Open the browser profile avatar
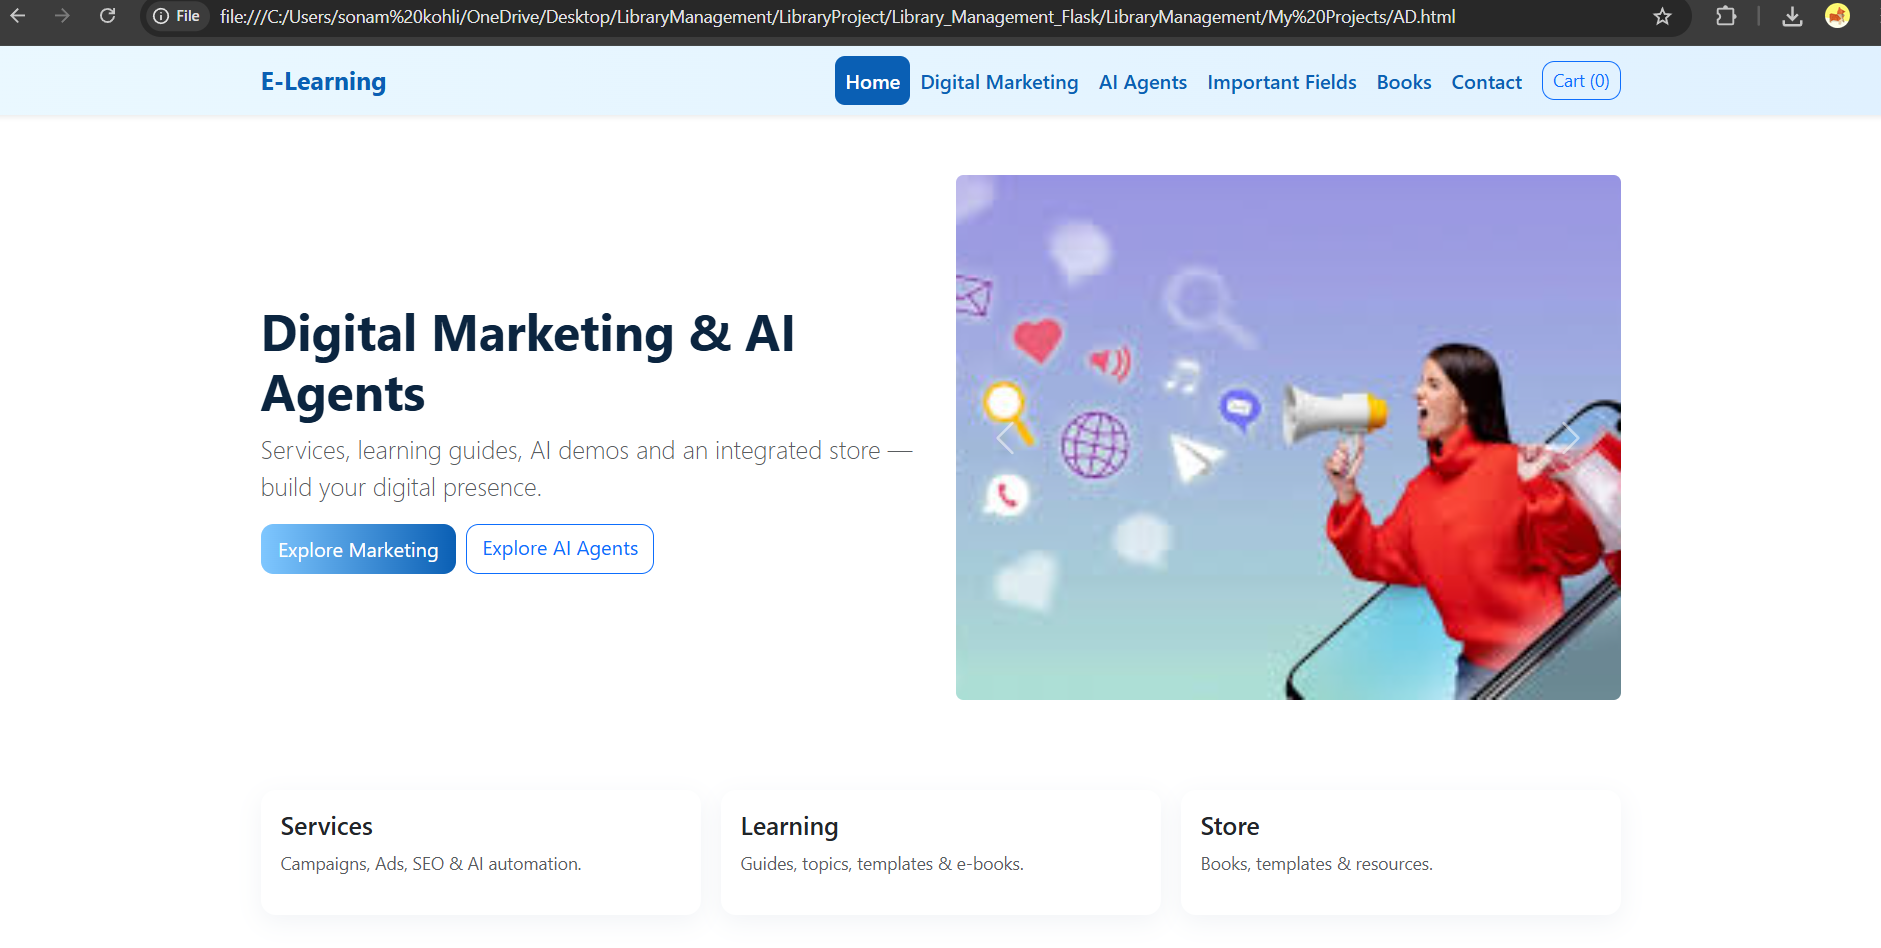The height and width of the screenshot is (948, 1881). point(1837,16)
